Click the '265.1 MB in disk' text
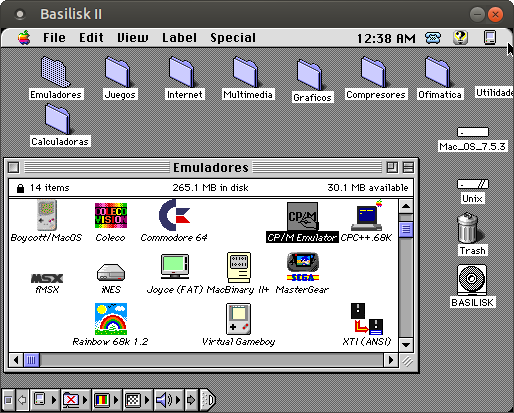The height and width of the screenshot is (413, 514). 210,188
